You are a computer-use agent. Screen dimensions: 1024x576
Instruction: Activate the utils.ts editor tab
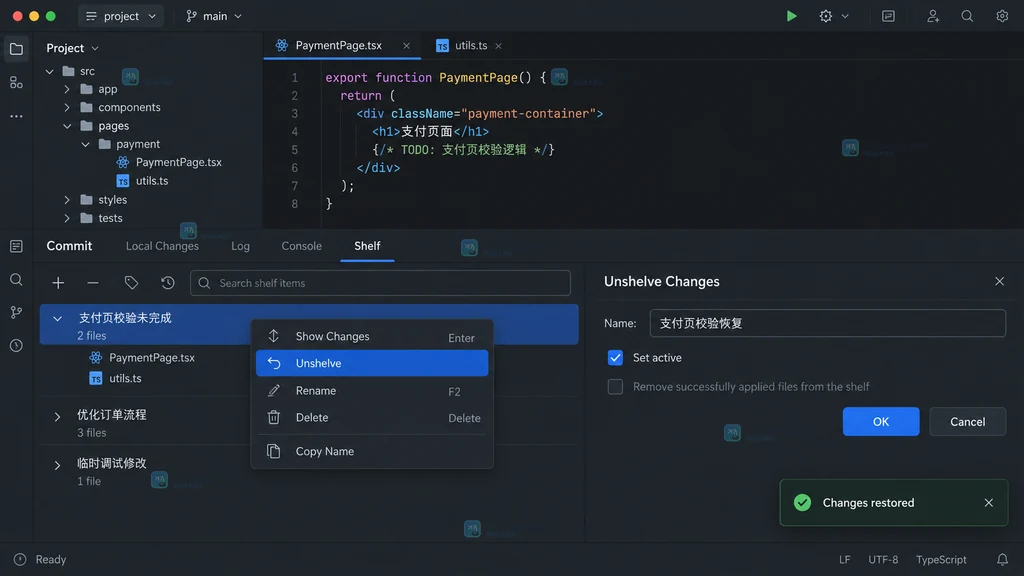click(x=470, y=46)
